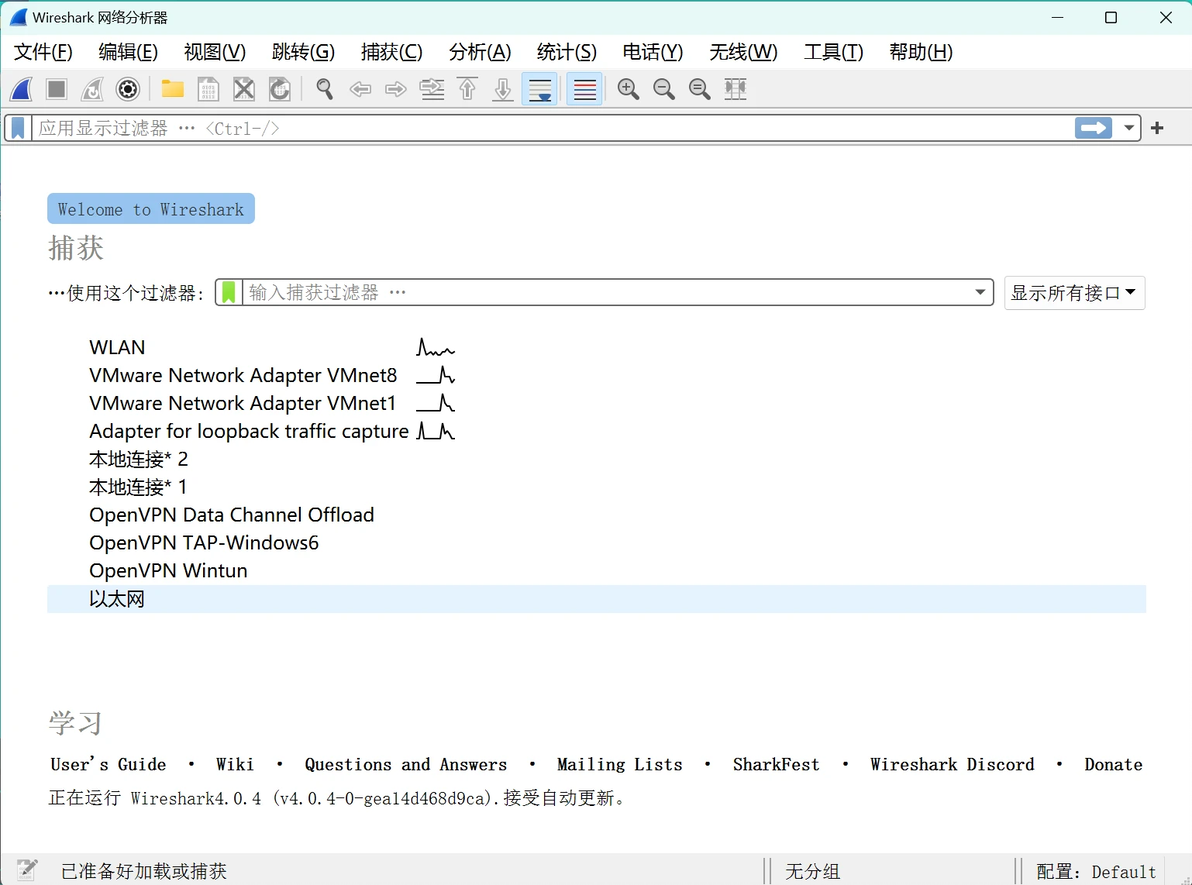Click the 配置: Default profile in status bar
The height and width of the screenshot is (885, 1192).
(x=1095, y=871)
